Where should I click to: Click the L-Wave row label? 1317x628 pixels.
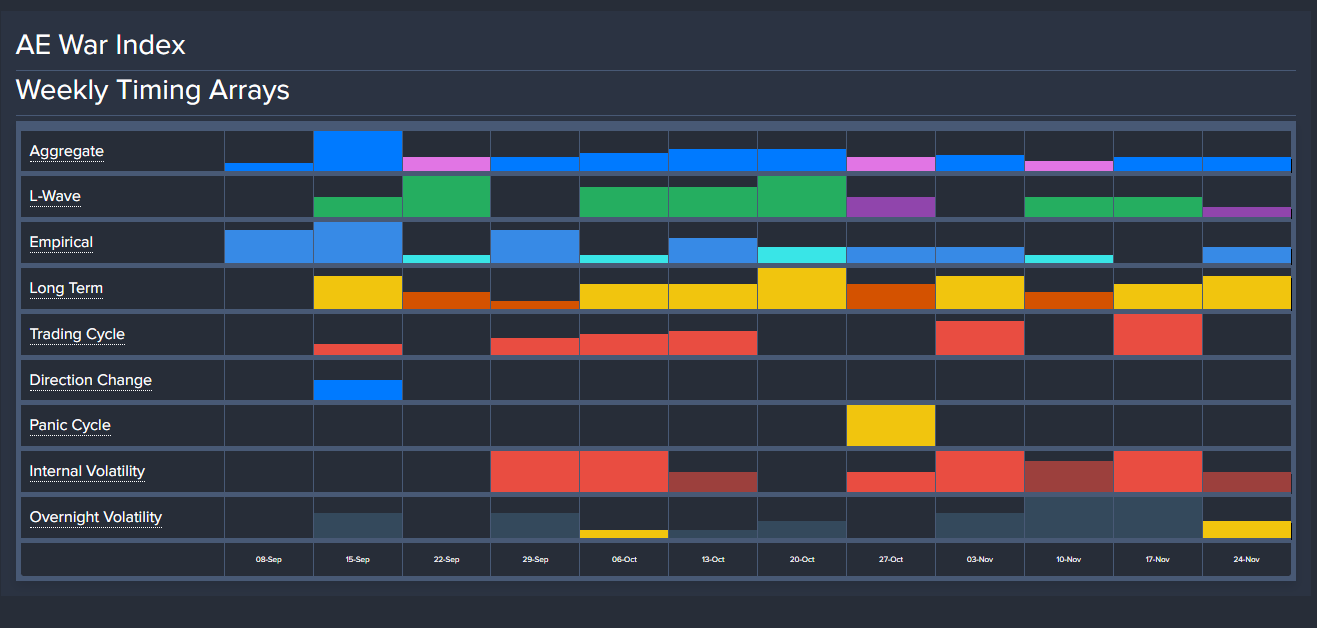55,197
